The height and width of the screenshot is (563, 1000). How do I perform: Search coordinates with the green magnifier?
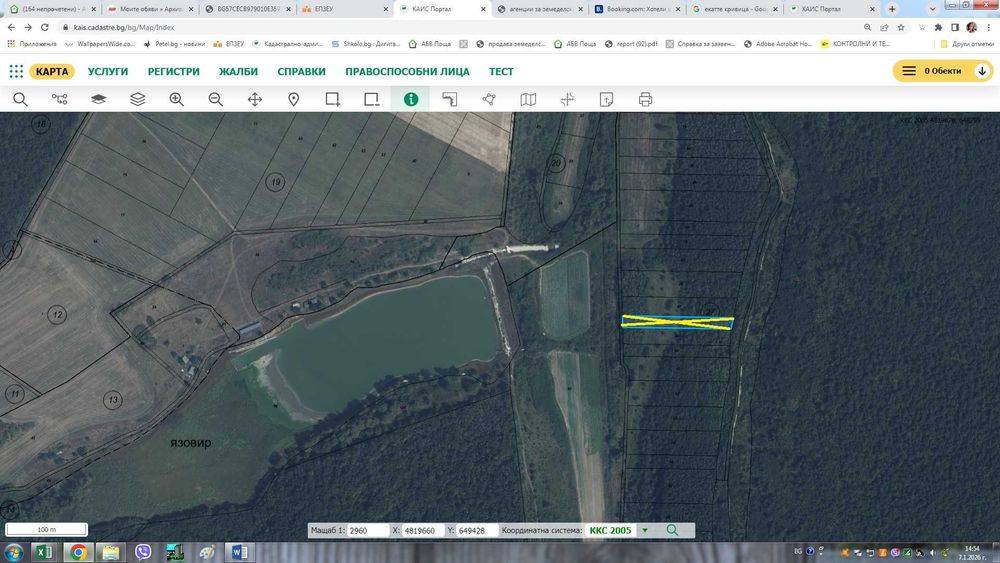pyautogui.click(x=672, y=530)
